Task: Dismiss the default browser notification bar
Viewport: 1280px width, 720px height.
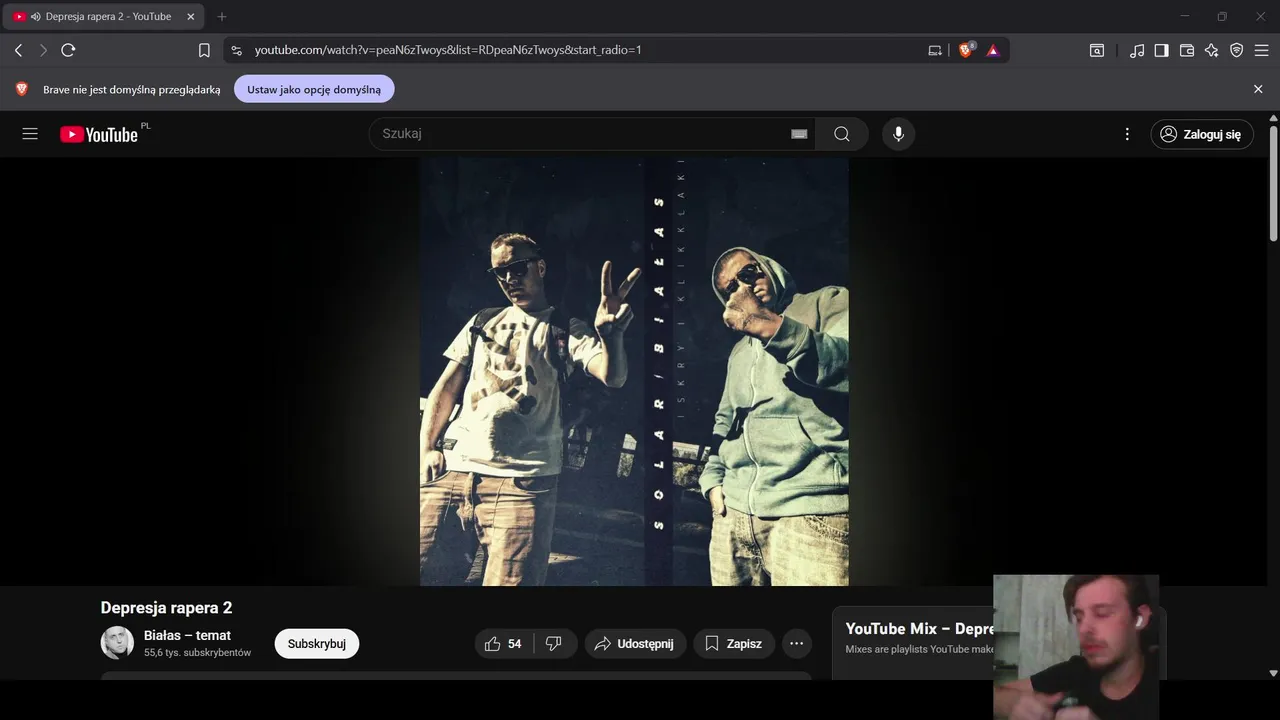Action: [x=1258, y=89]
